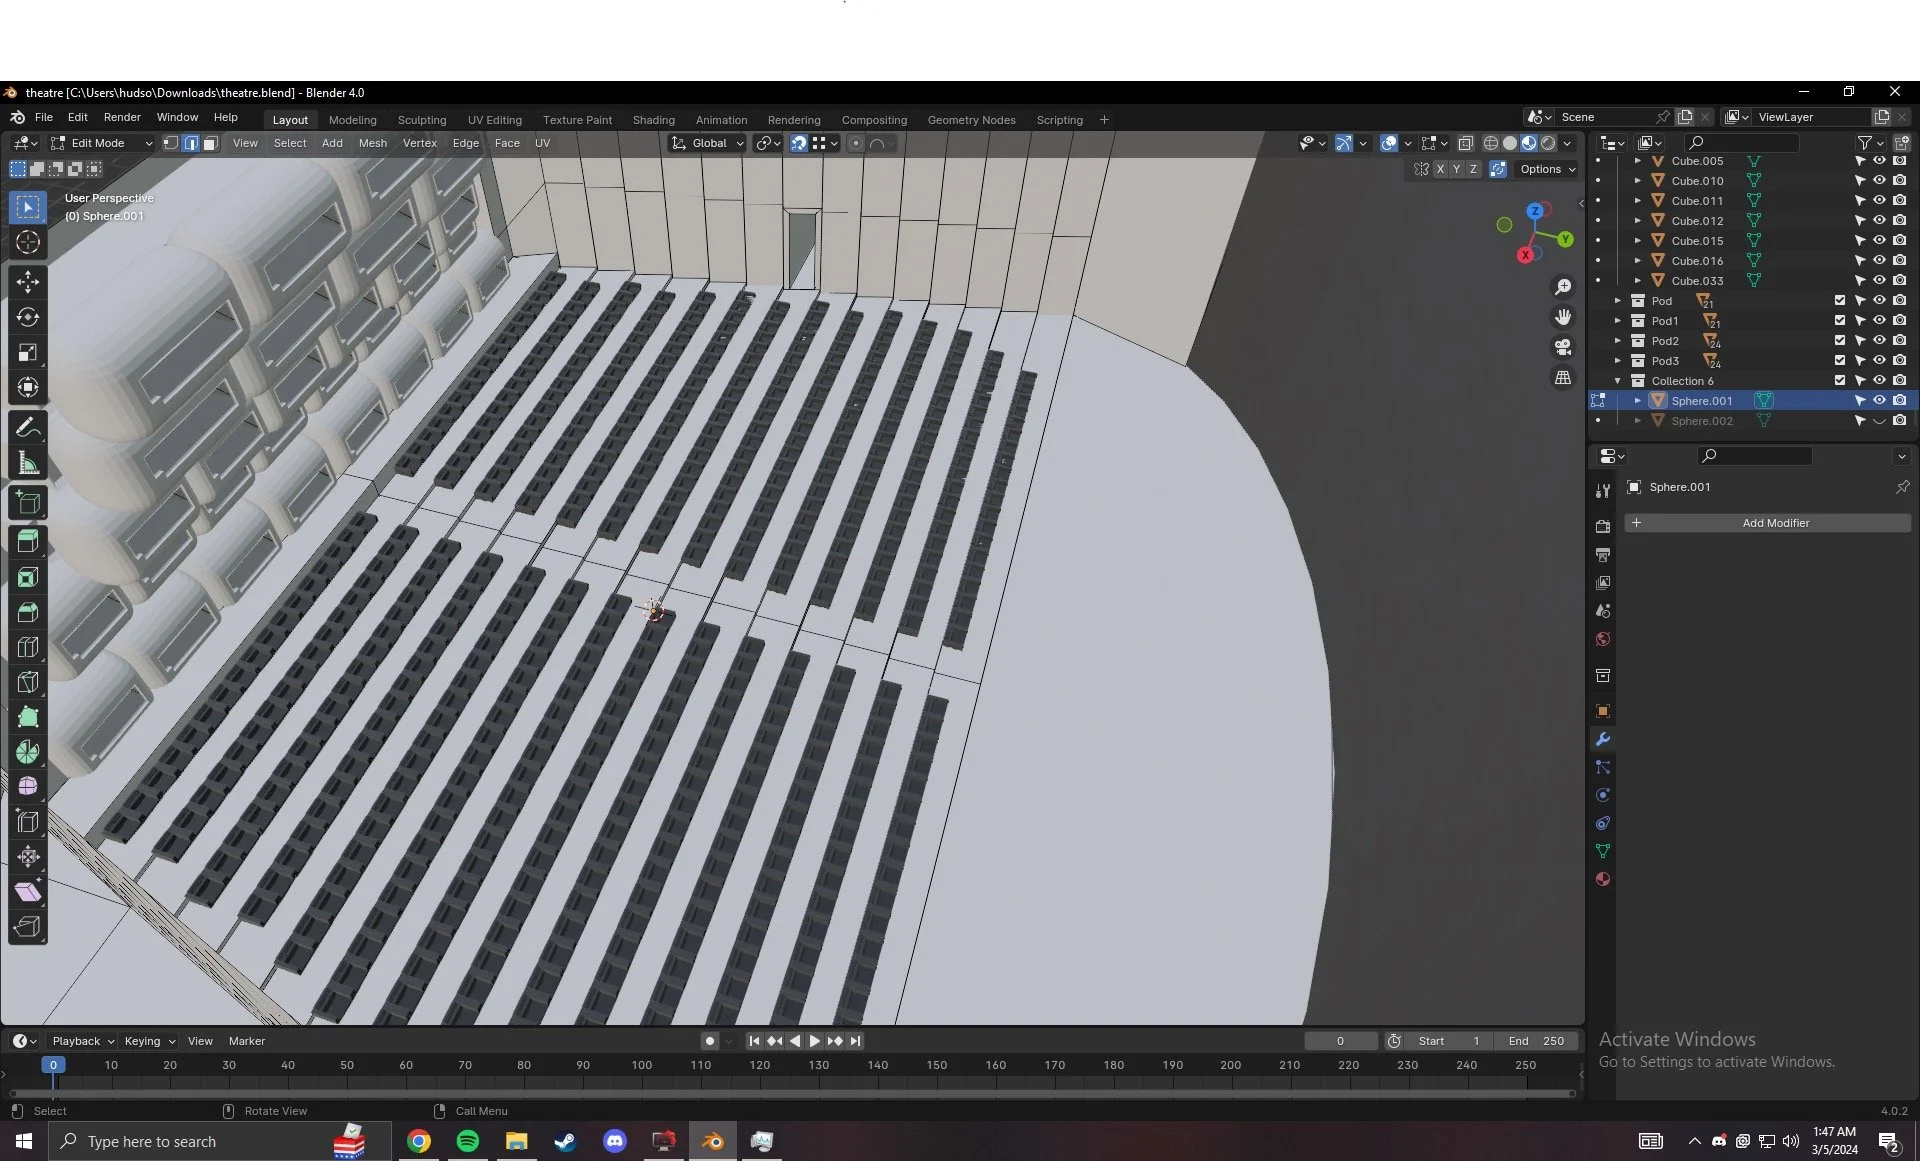Open Global transform orientation dropdown
The width and height of the screenshot is (1920, 1161).
[709, 143]
